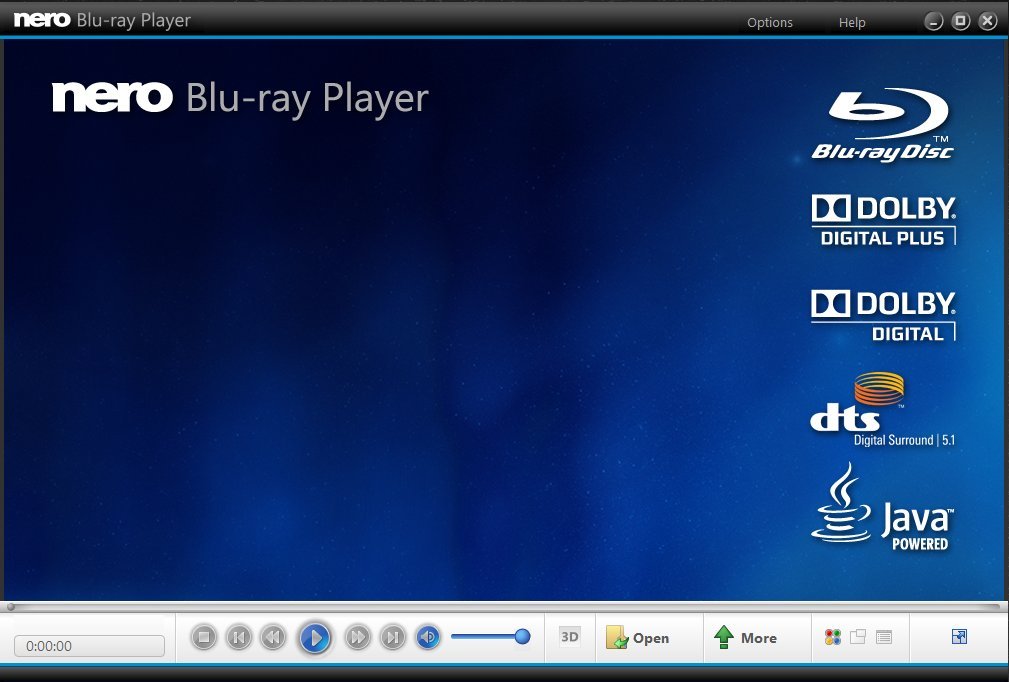Click the rewind button

click(272, 637)
